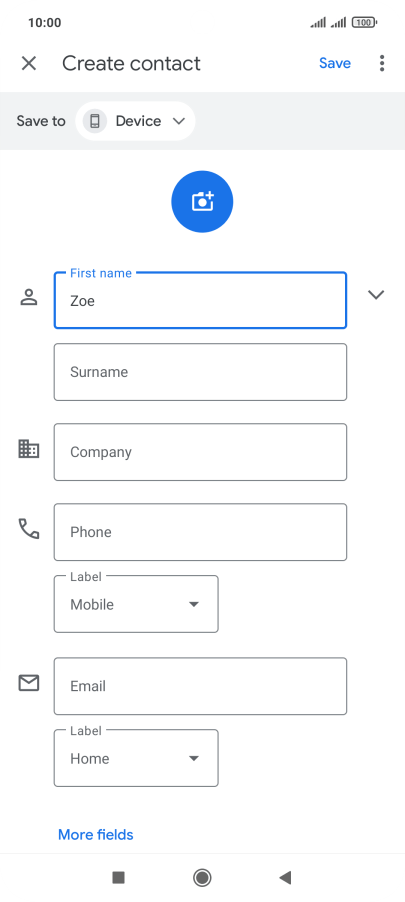Tap the company building icon

click(x=29, y=449)
